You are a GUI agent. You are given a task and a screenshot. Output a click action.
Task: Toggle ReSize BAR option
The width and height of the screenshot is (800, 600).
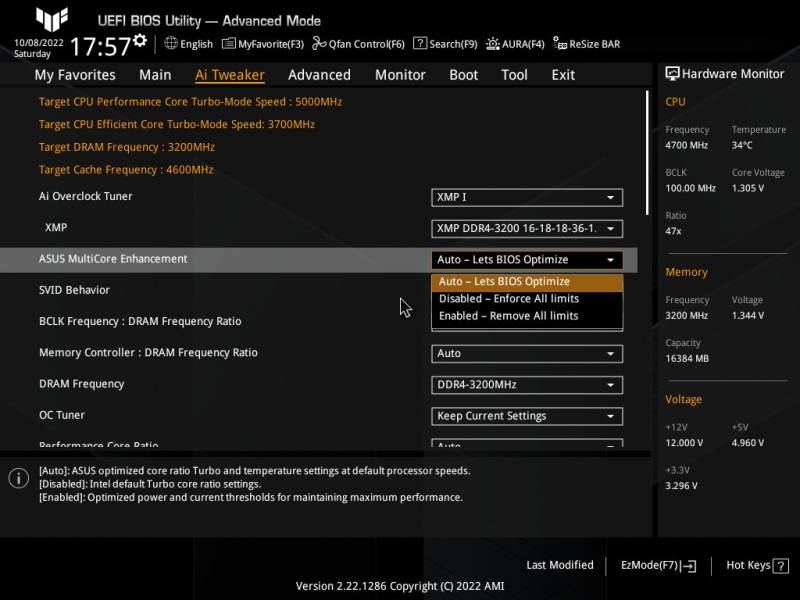click(x=587, y=44)
